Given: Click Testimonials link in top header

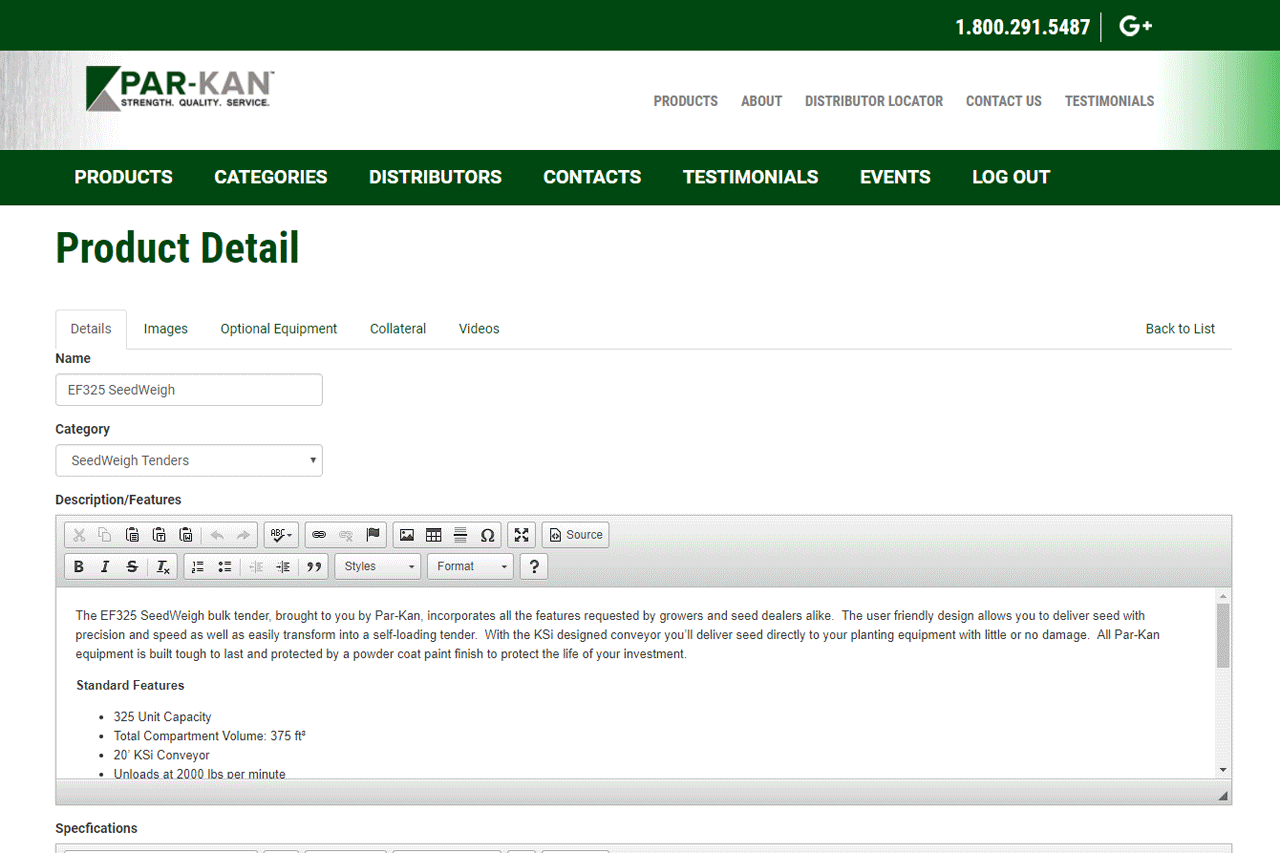Looking at the screenshot, I should [x=1109, y=101].
